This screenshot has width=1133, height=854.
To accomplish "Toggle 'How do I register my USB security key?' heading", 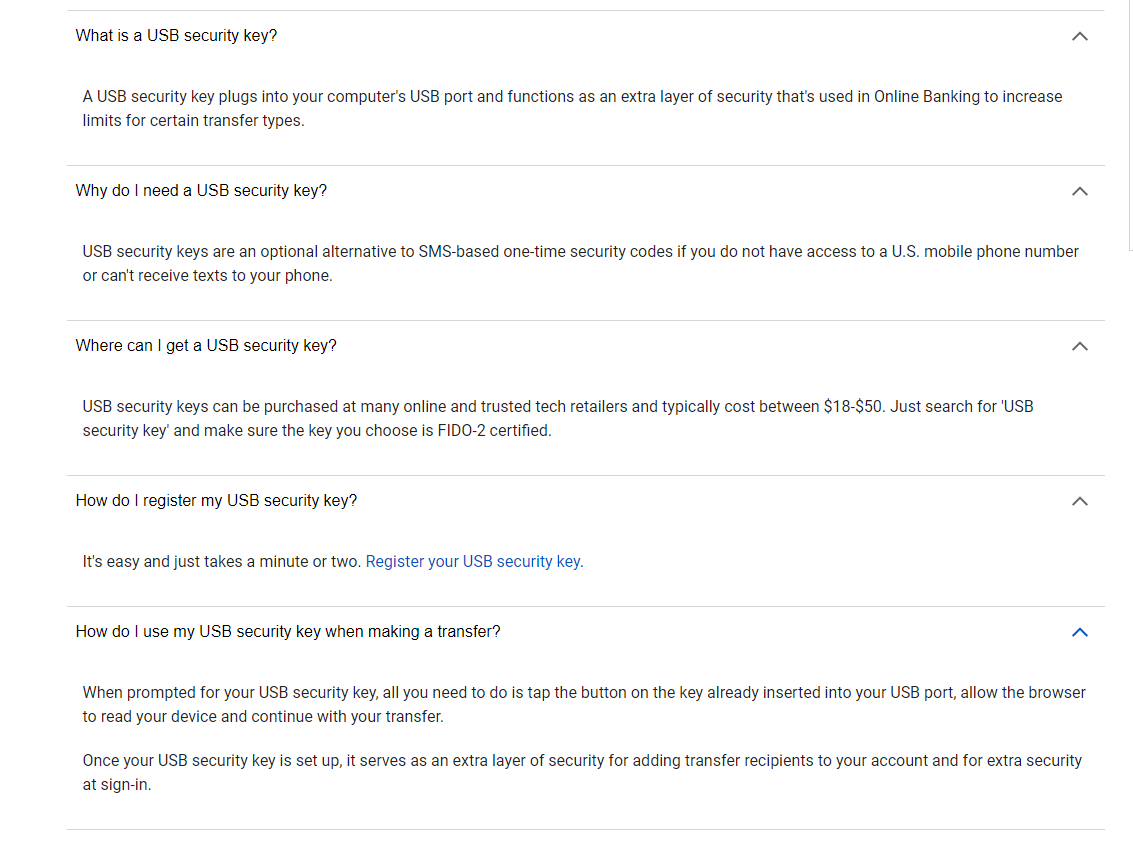I will pyautogui.click(x=216, y=501).
